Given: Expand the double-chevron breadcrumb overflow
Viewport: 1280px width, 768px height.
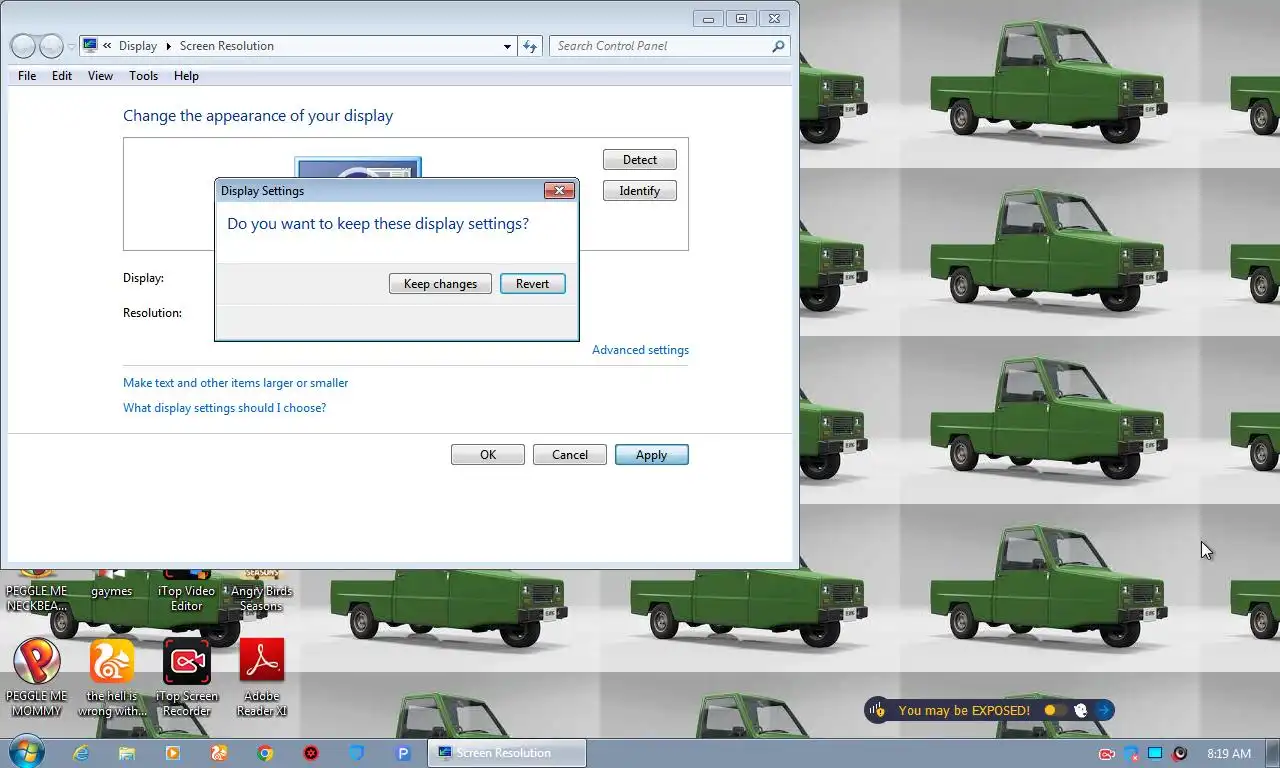Looking at the screenshot, I should click(107, 46).
